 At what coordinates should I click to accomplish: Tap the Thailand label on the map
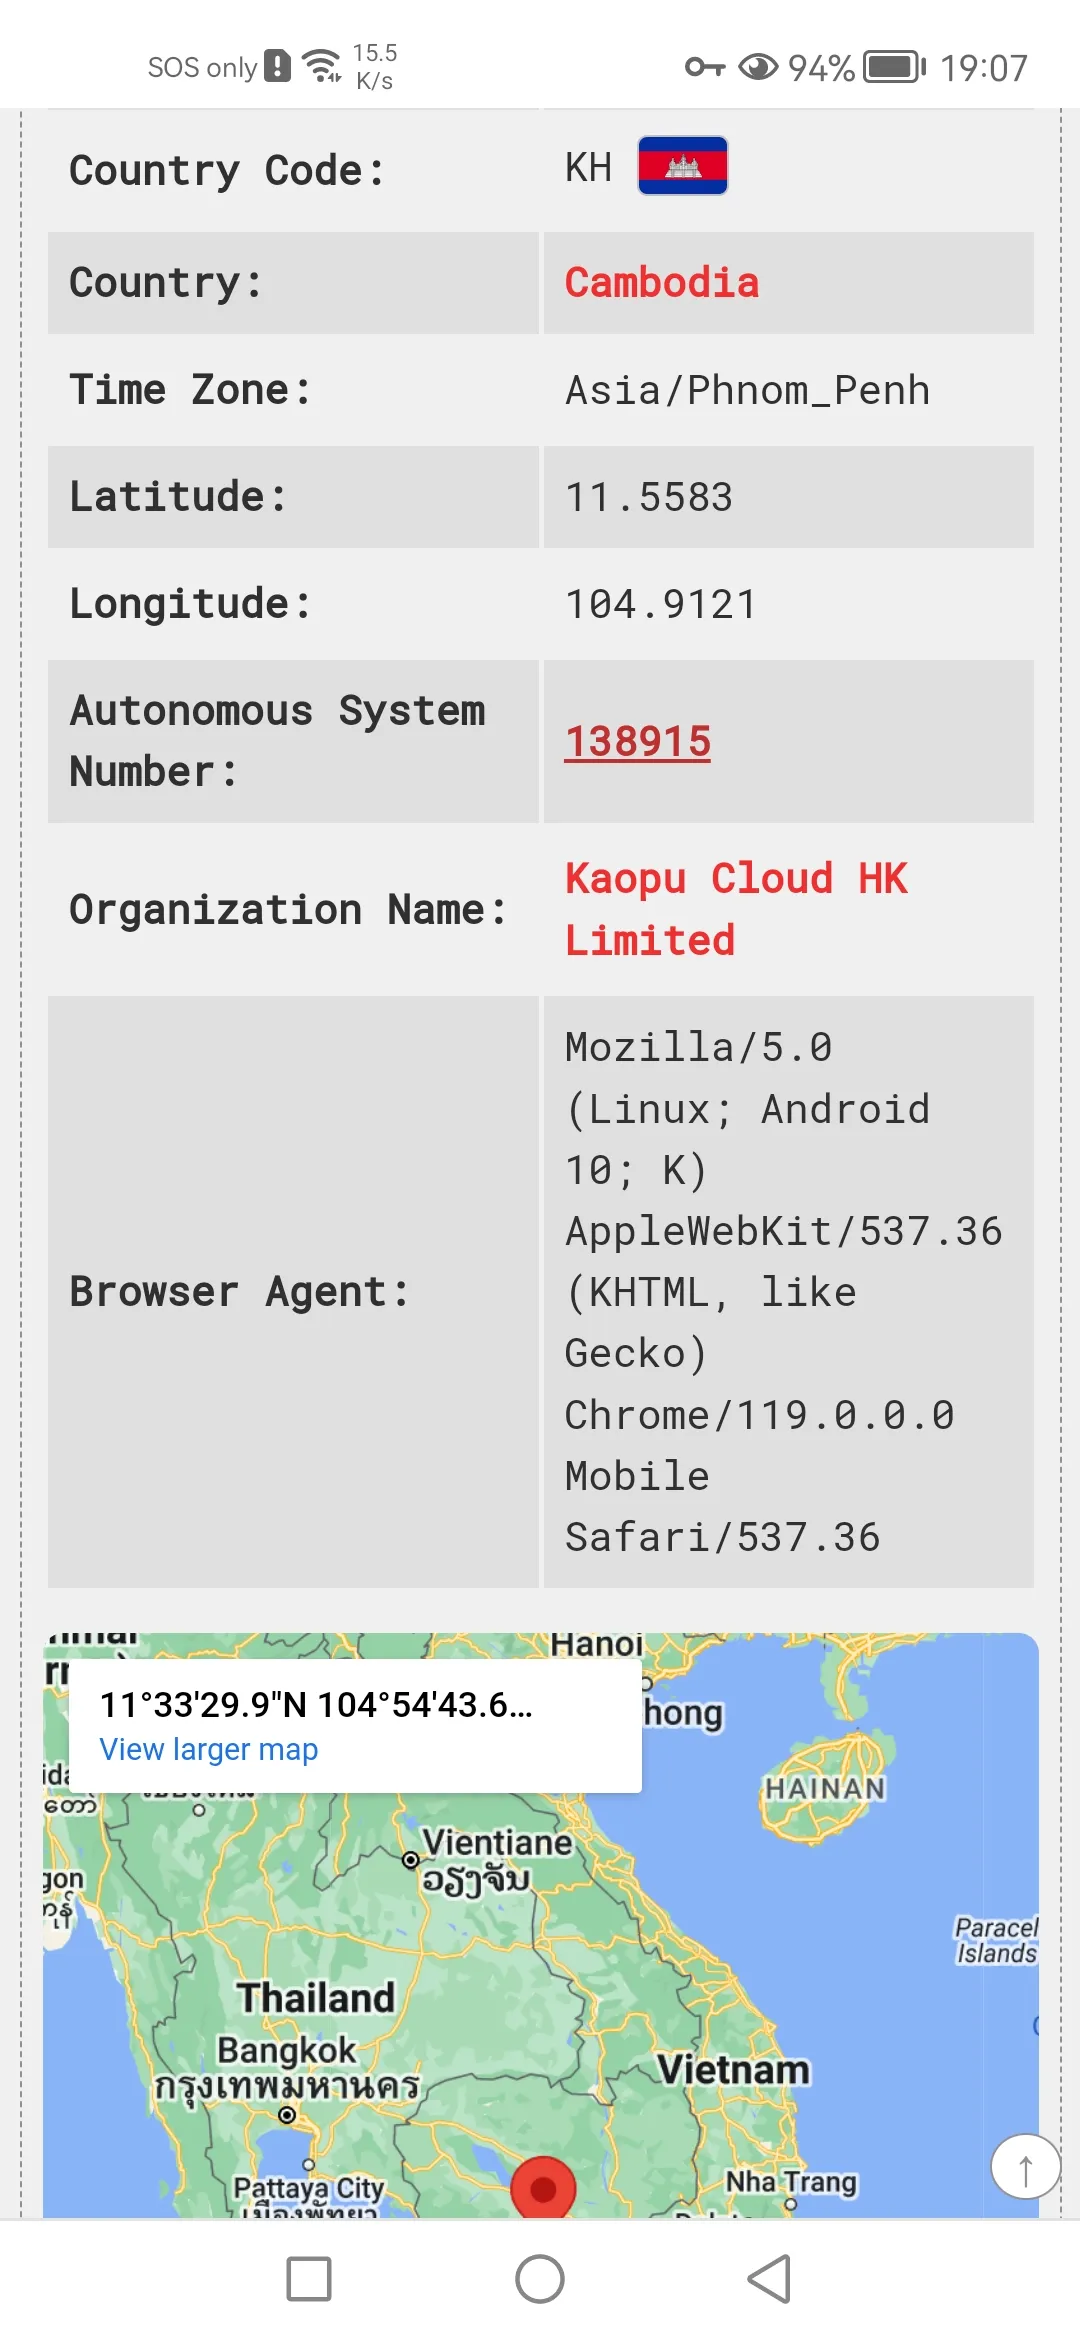[x=316, y=1997]
